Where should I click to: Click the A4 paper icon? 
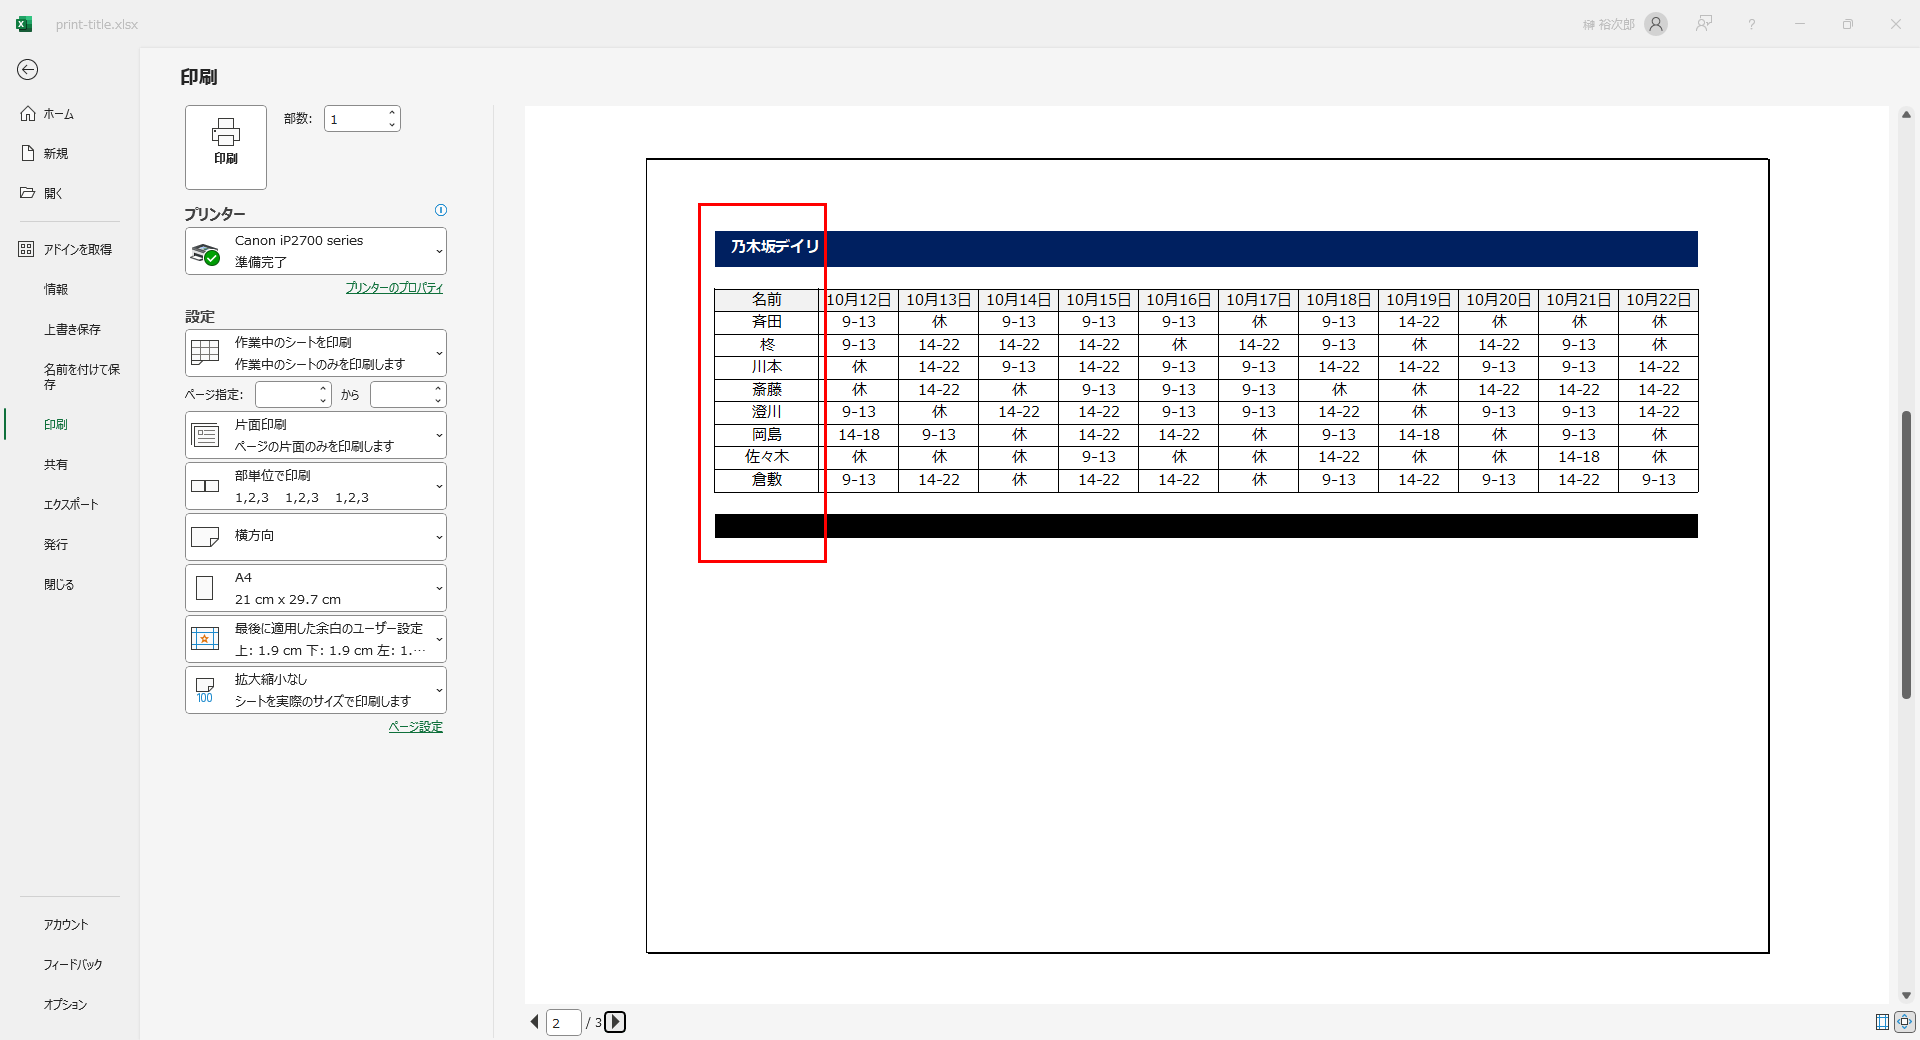(x=205, y=588)
